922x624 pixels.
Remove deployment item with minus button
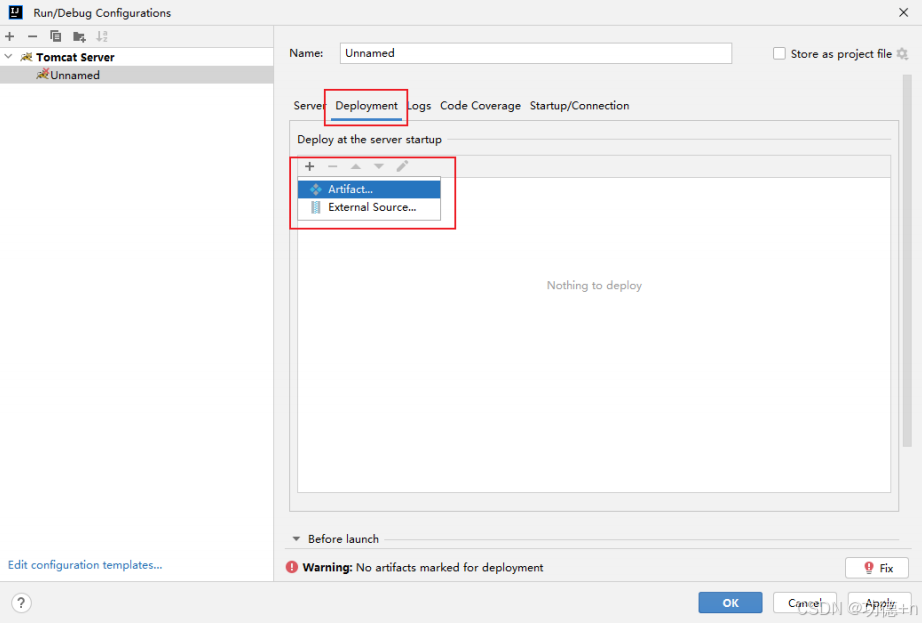[x=333, y=166]
